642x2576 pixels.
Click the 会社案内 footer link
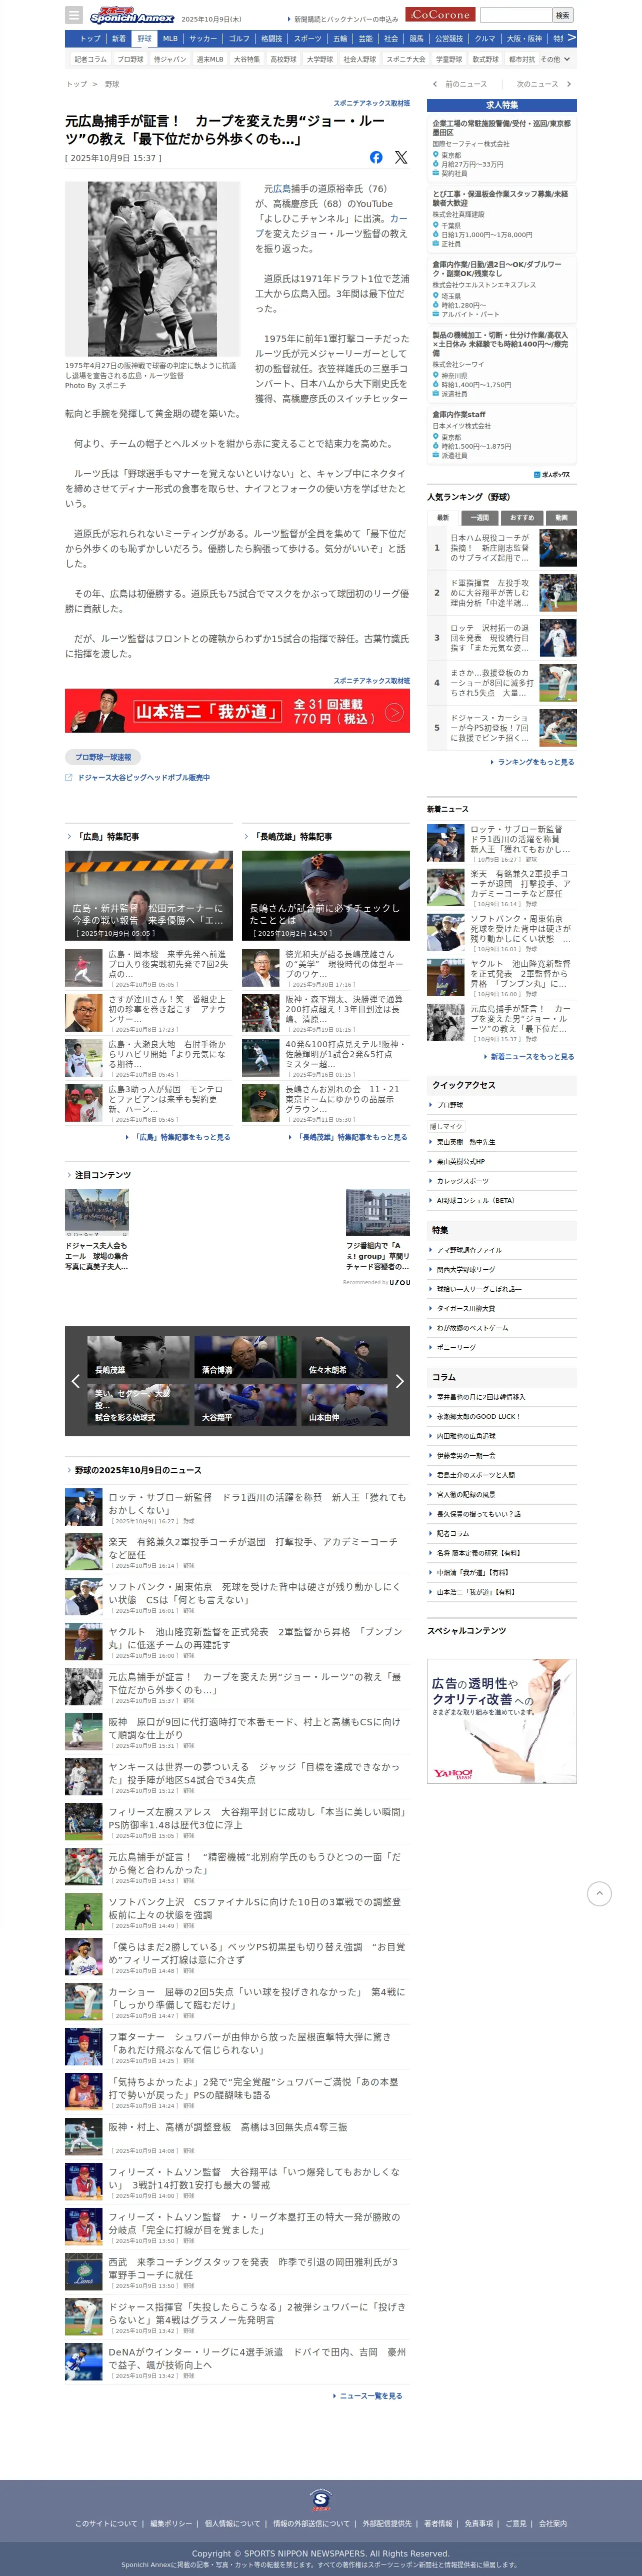pyautogui.click(x=553, y=2523)
